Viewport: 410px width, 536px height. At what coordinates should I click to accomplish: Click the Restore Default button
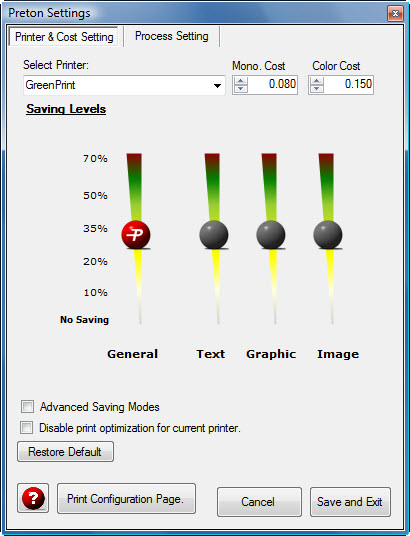tap(65, 452)
